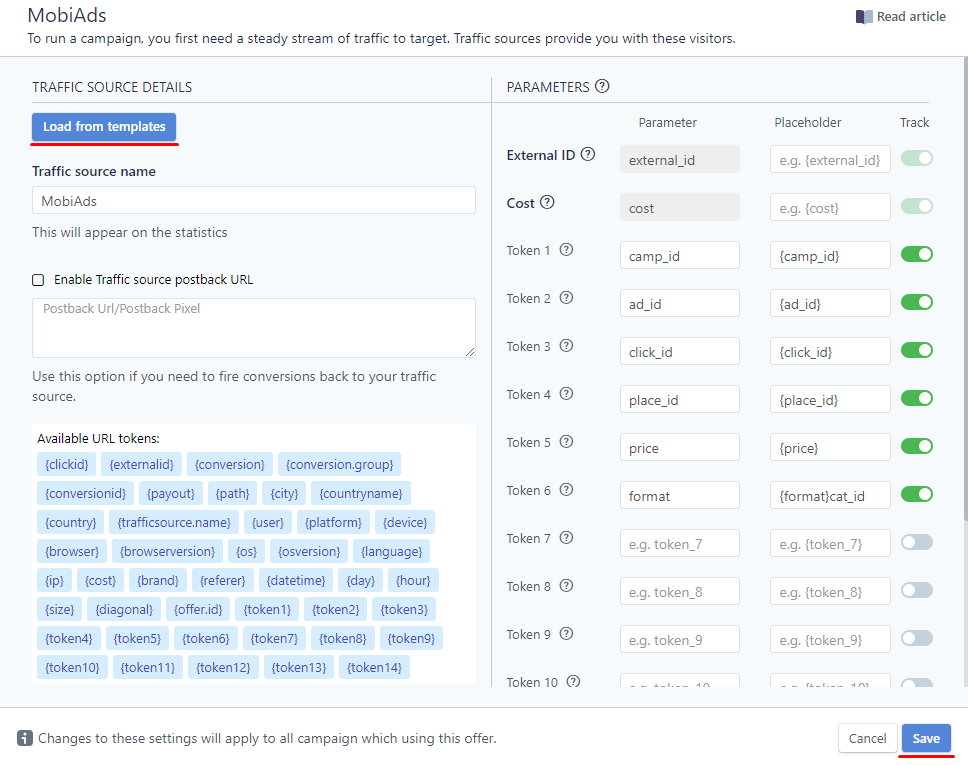Screen dimensions: 968x765
Task: Click the Token 10 help icon
Action: coord(574,681)
